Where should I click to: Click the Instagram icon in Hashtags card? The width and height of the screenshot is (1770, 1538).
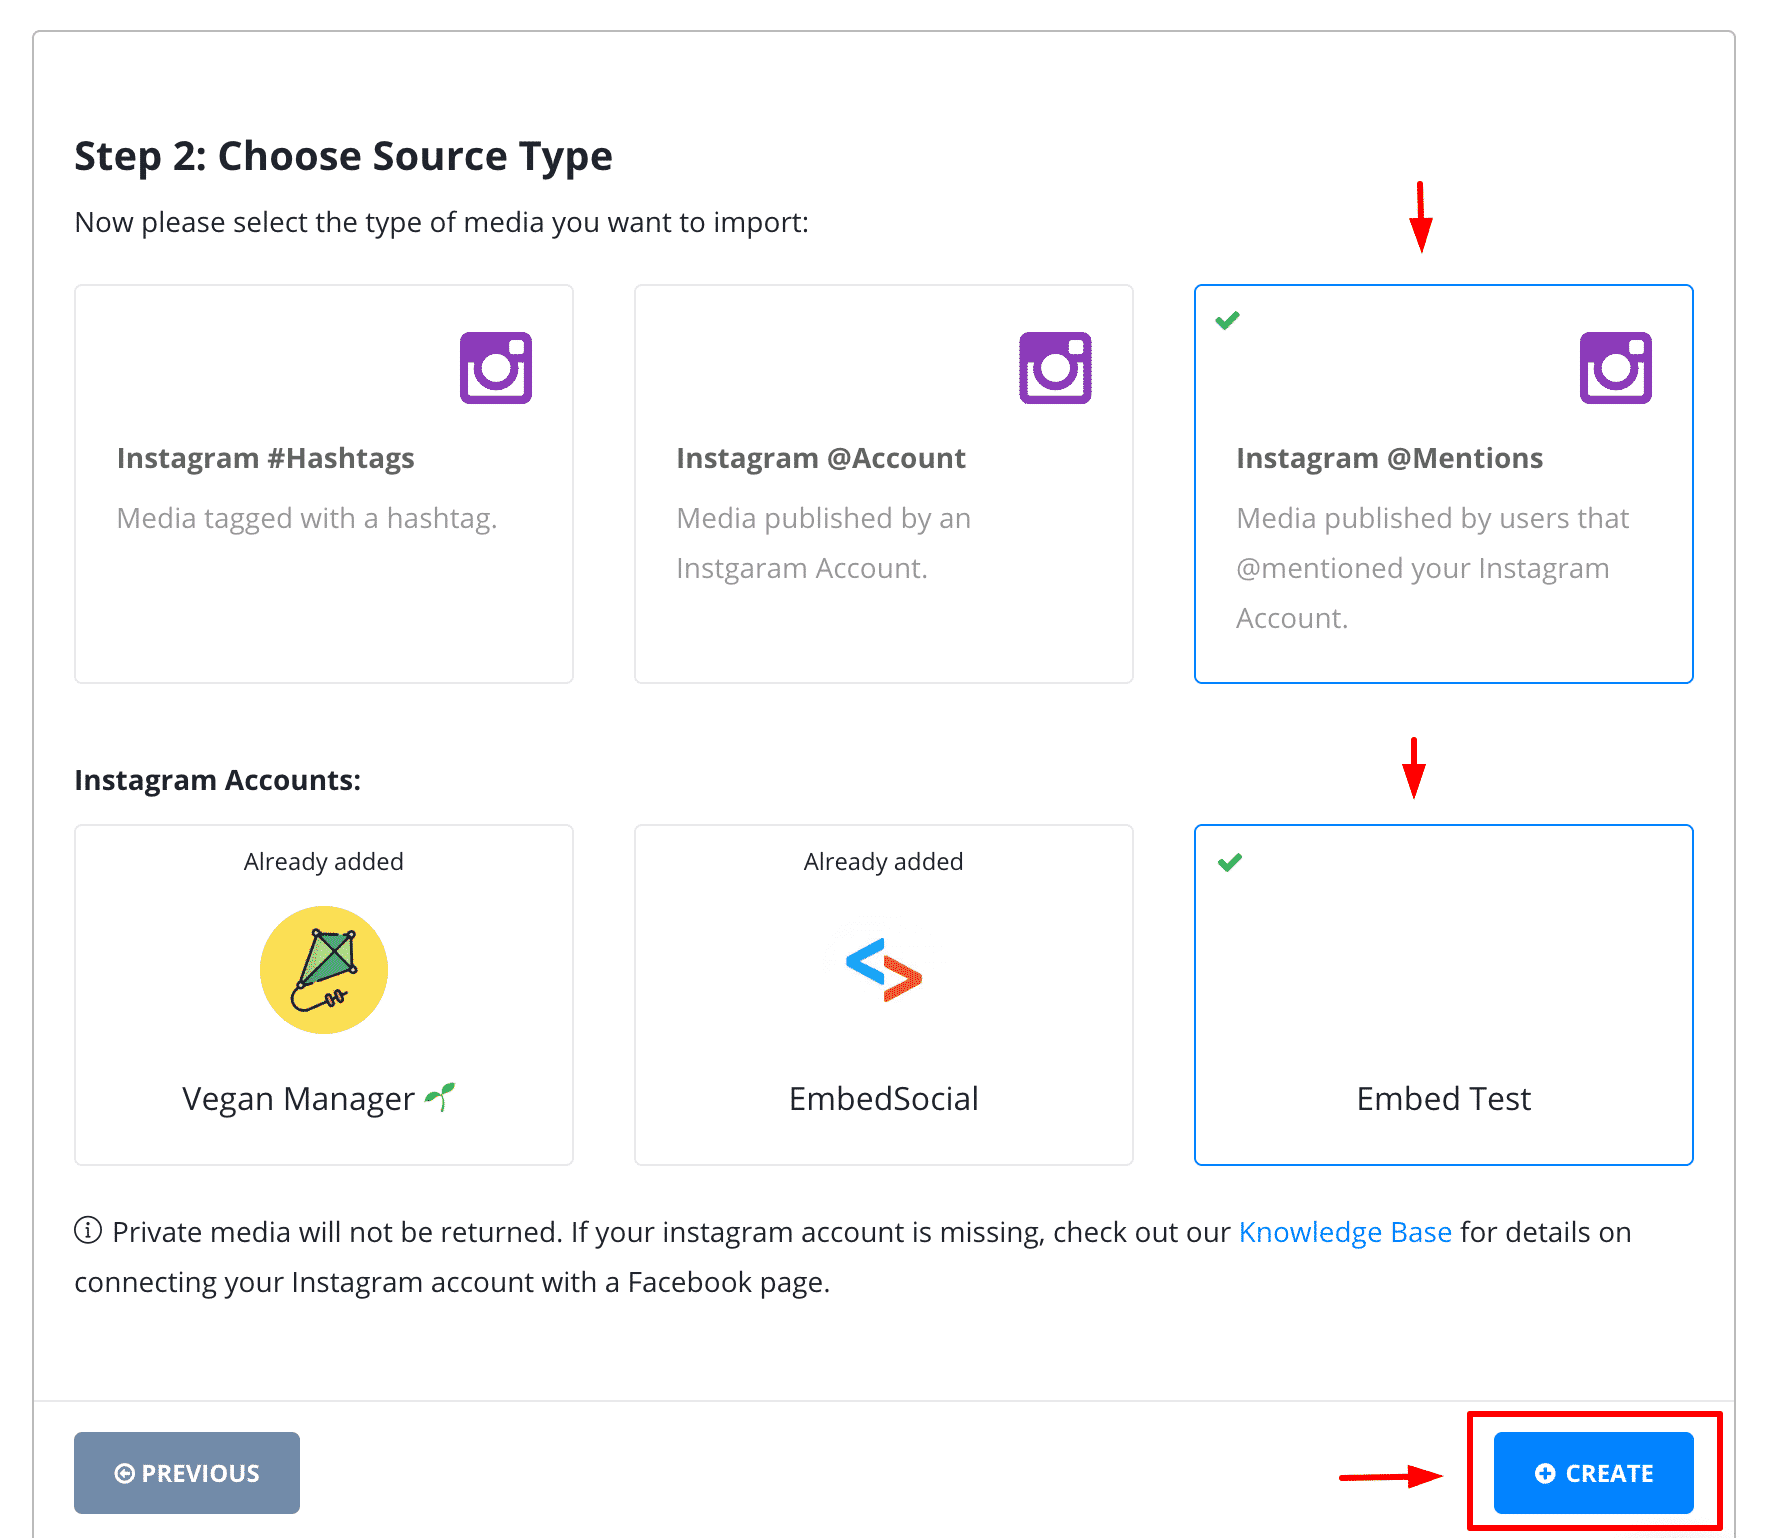(496, 368)
